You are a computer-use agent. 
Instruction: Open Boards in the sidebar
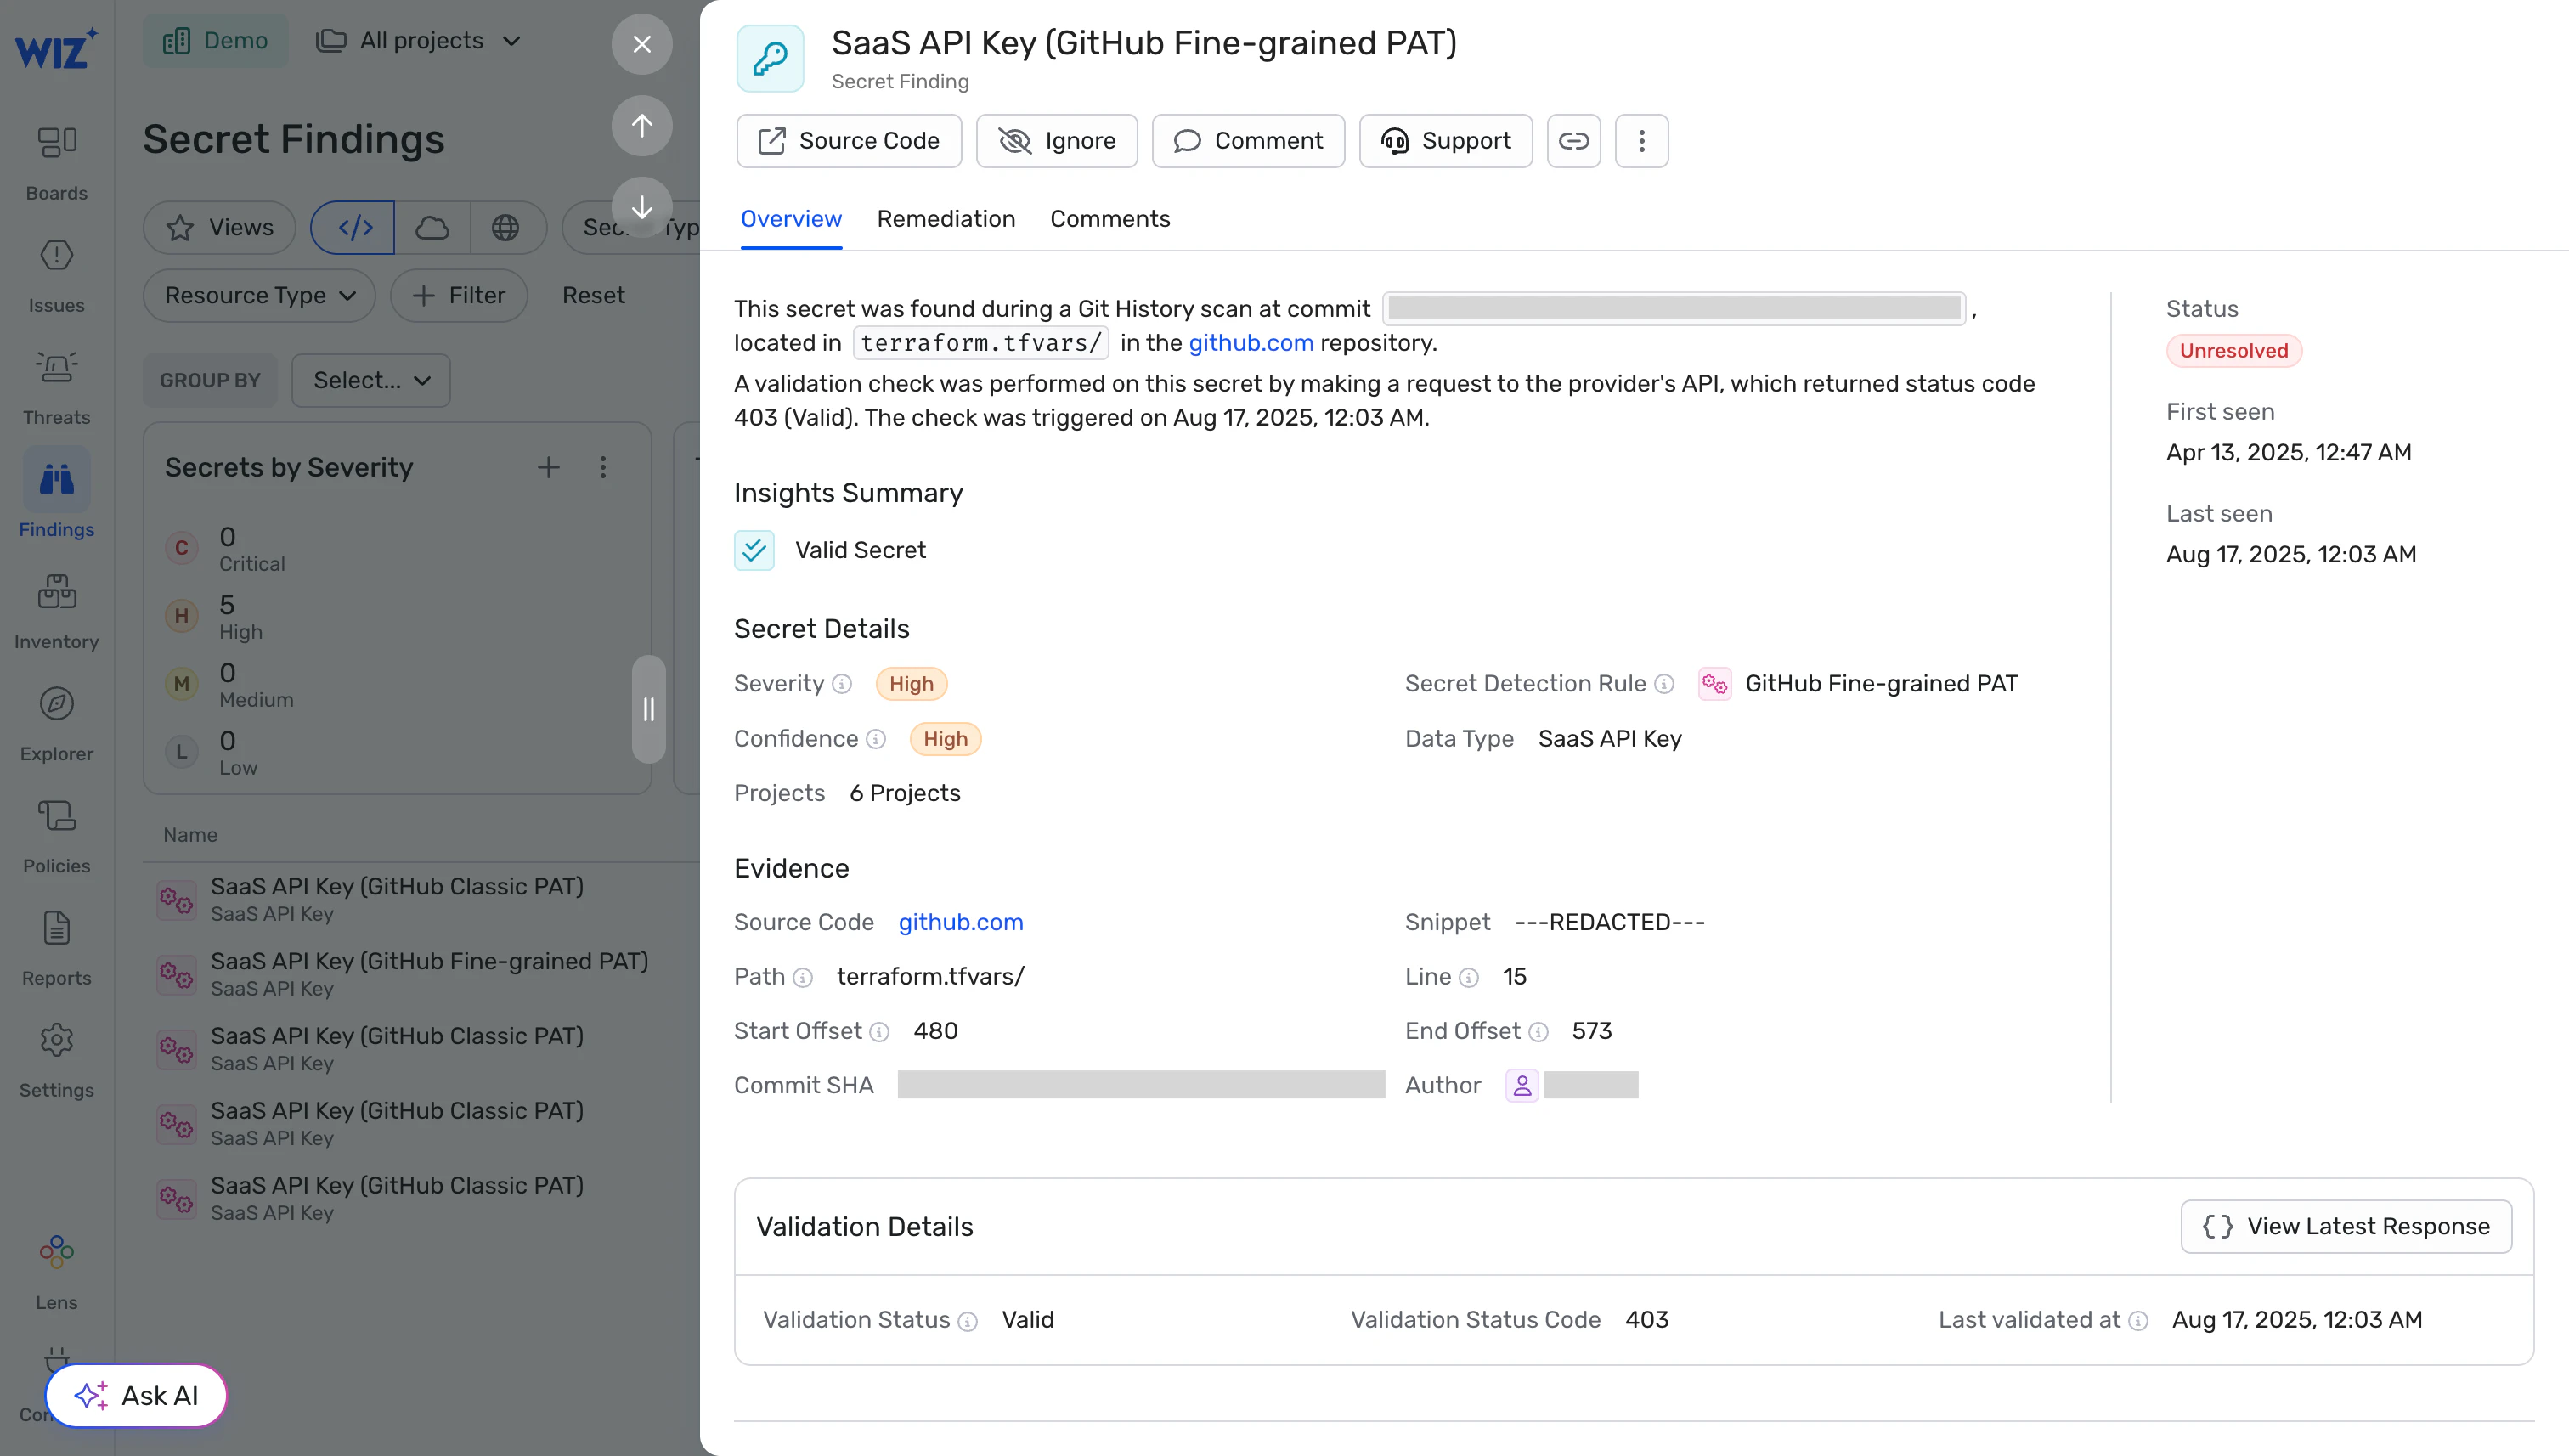[56, 163]
